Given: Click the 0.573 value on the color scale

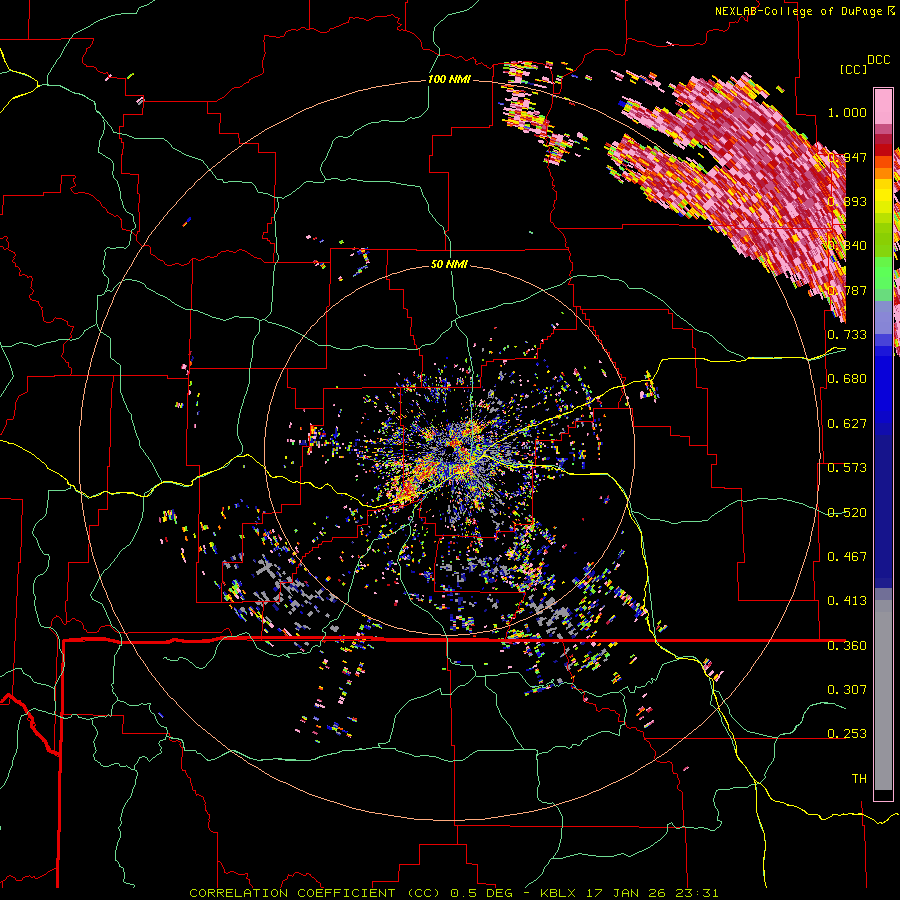Looking at the screenshot, I should [847, 467].
